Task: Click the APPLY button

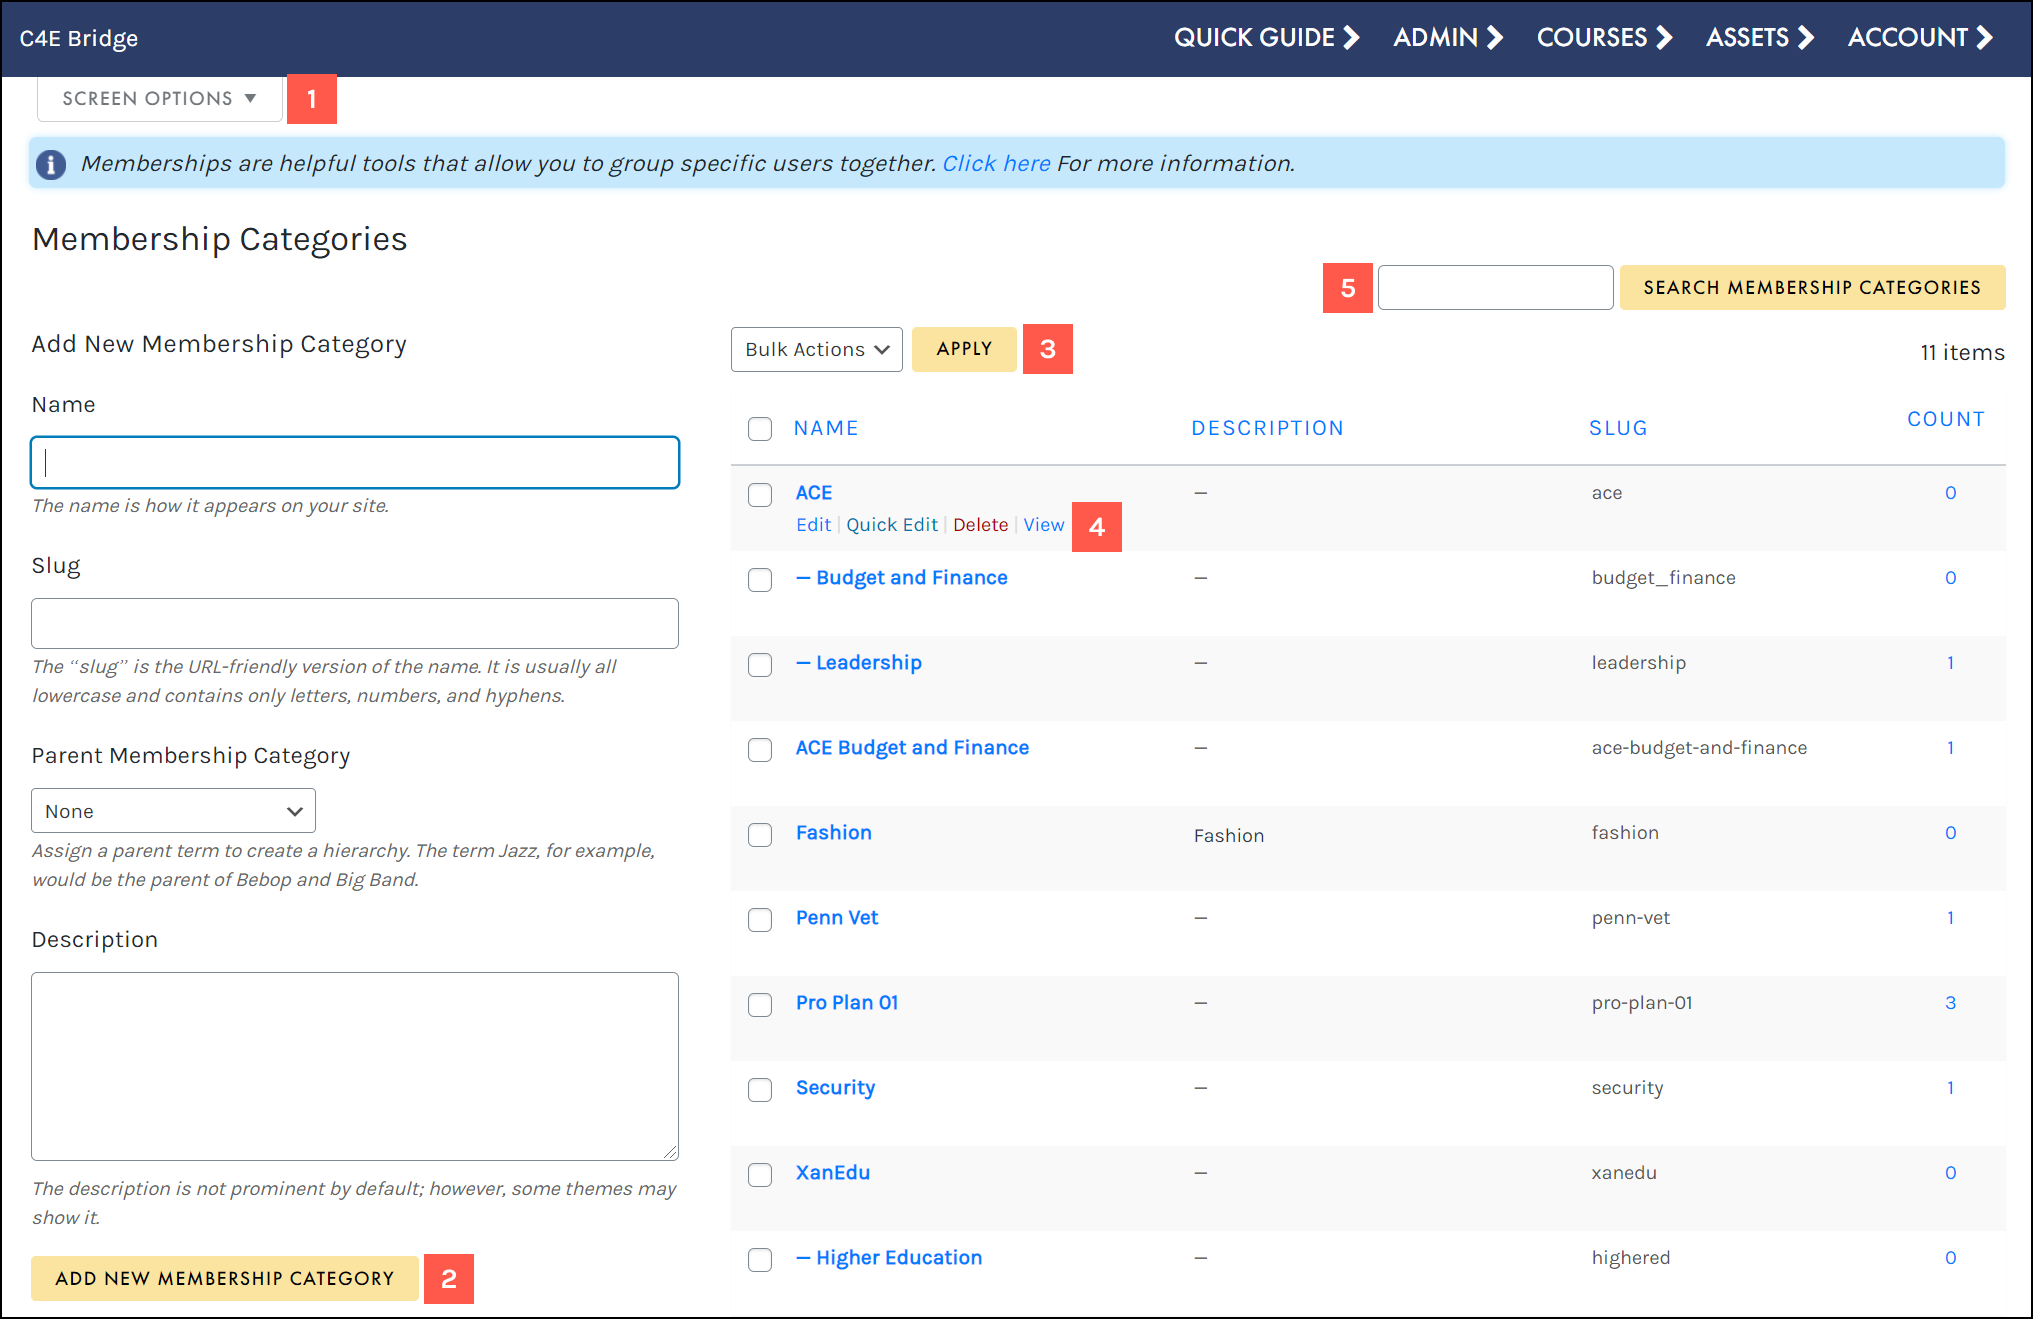Action: pyautogui.click(x=965, y=349)
